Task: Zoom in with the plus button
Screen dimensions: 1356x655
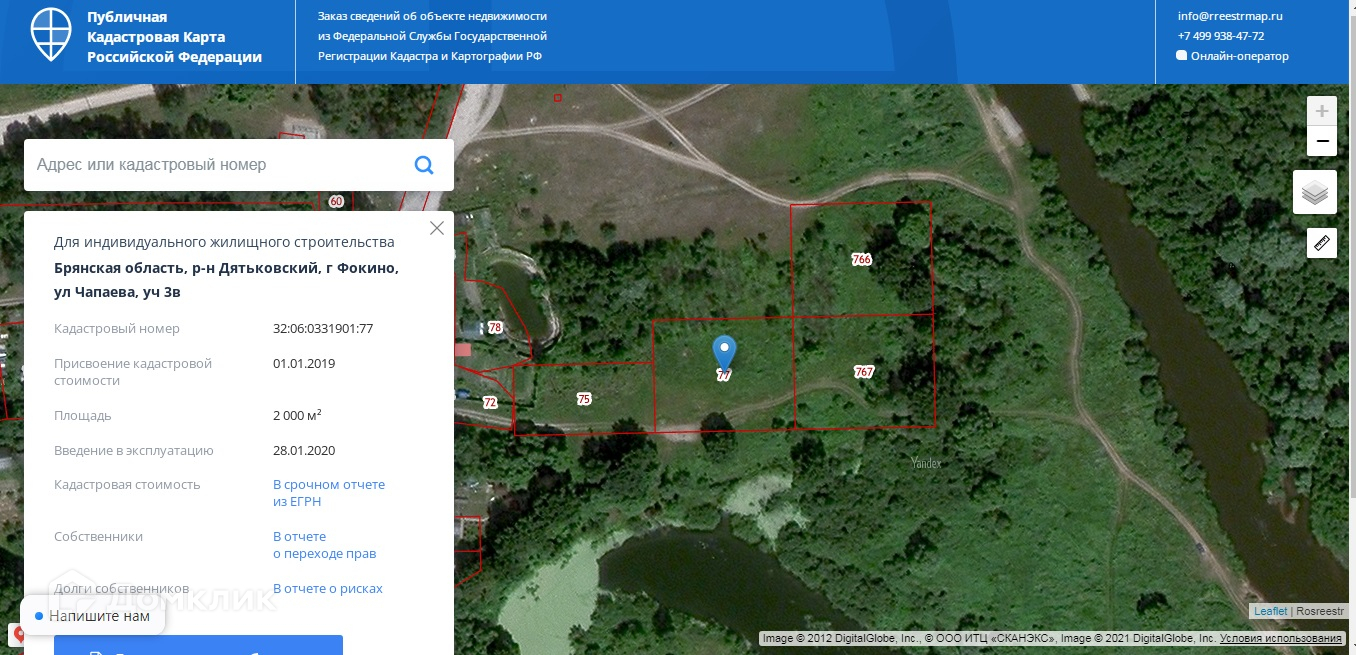Action: pyautogui.click(x=1322, y=111)
